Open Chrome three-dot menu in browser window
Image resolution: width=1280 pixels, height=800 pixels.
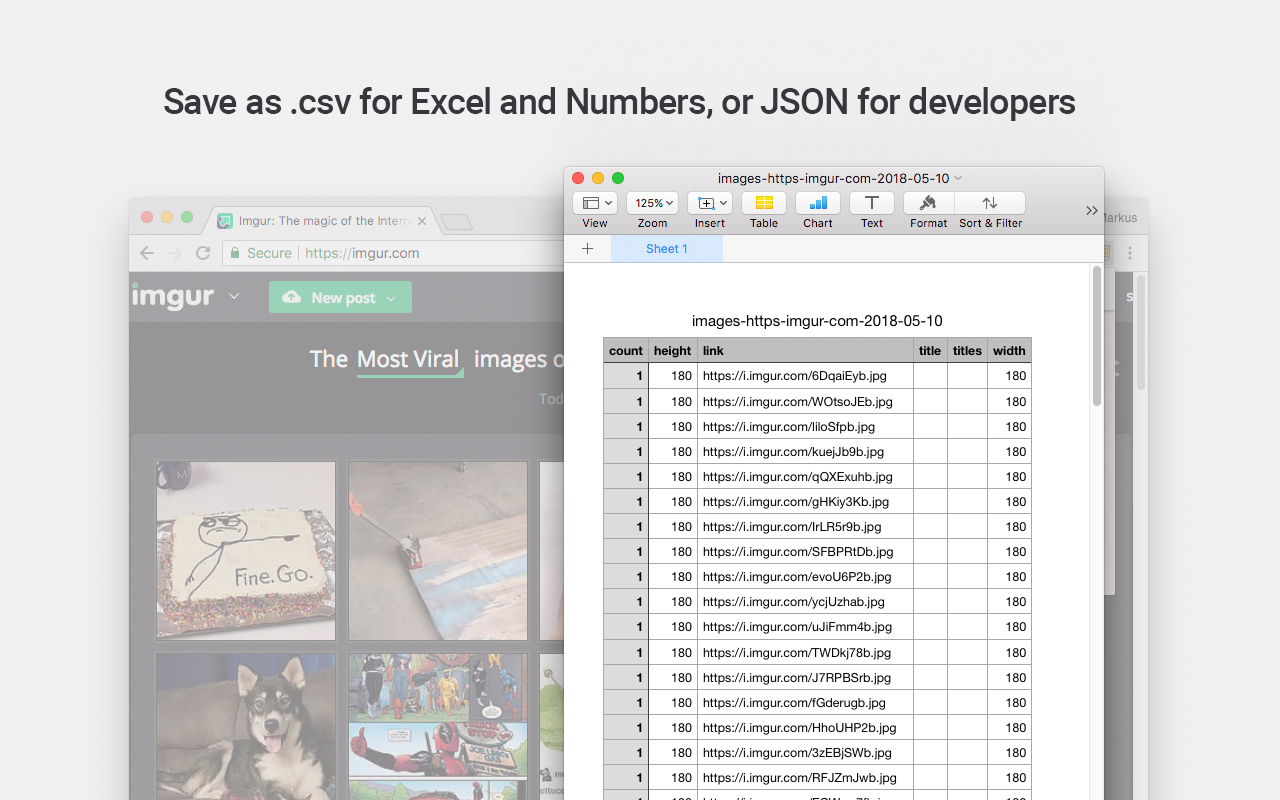pos(1130,253)
